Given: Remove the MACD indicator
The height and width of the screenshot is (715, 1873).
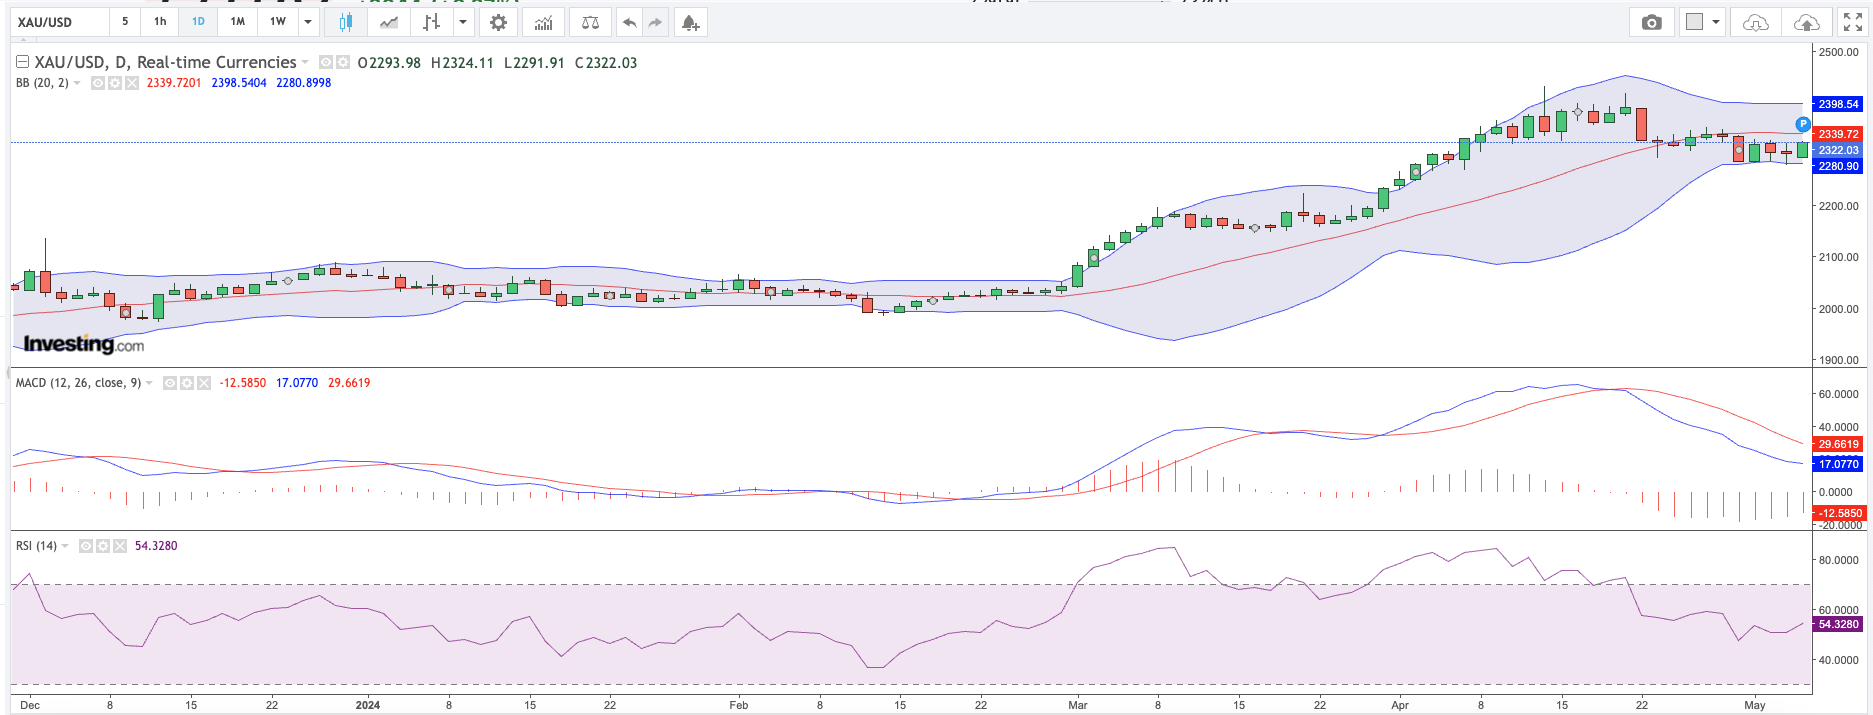Looking at the screenshot, I should 204,383.
